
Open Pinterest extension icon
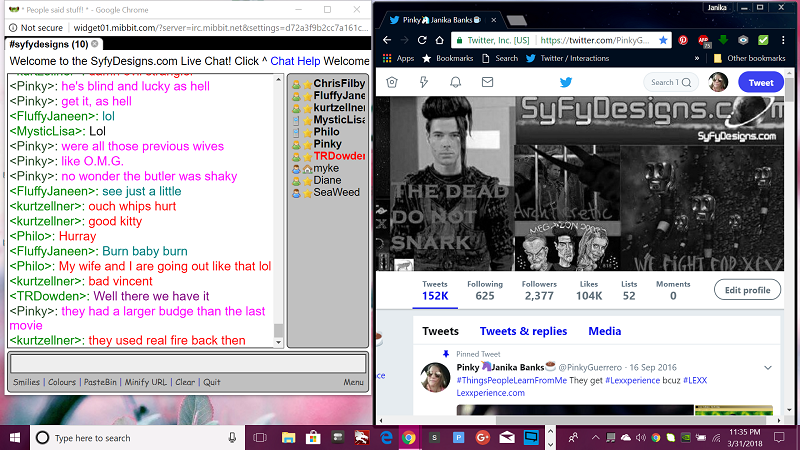click(683, 40)
